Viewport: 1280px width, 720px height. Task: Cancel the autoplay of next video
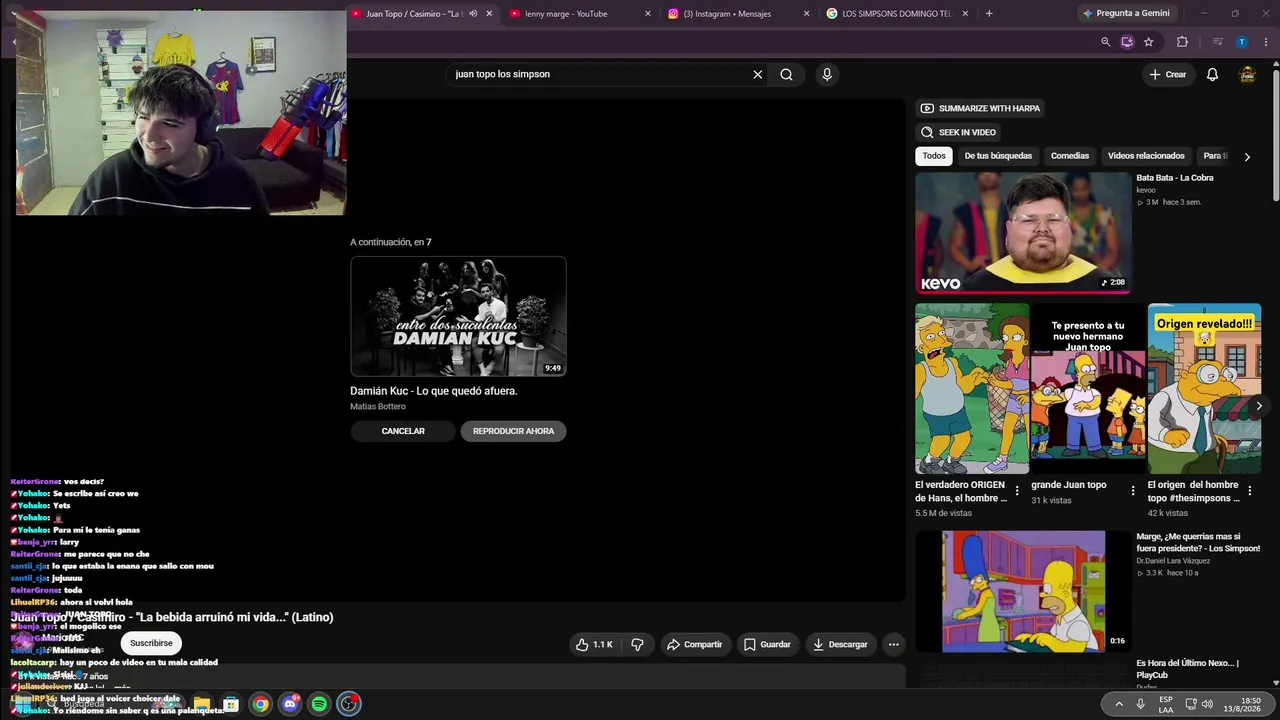403,431
